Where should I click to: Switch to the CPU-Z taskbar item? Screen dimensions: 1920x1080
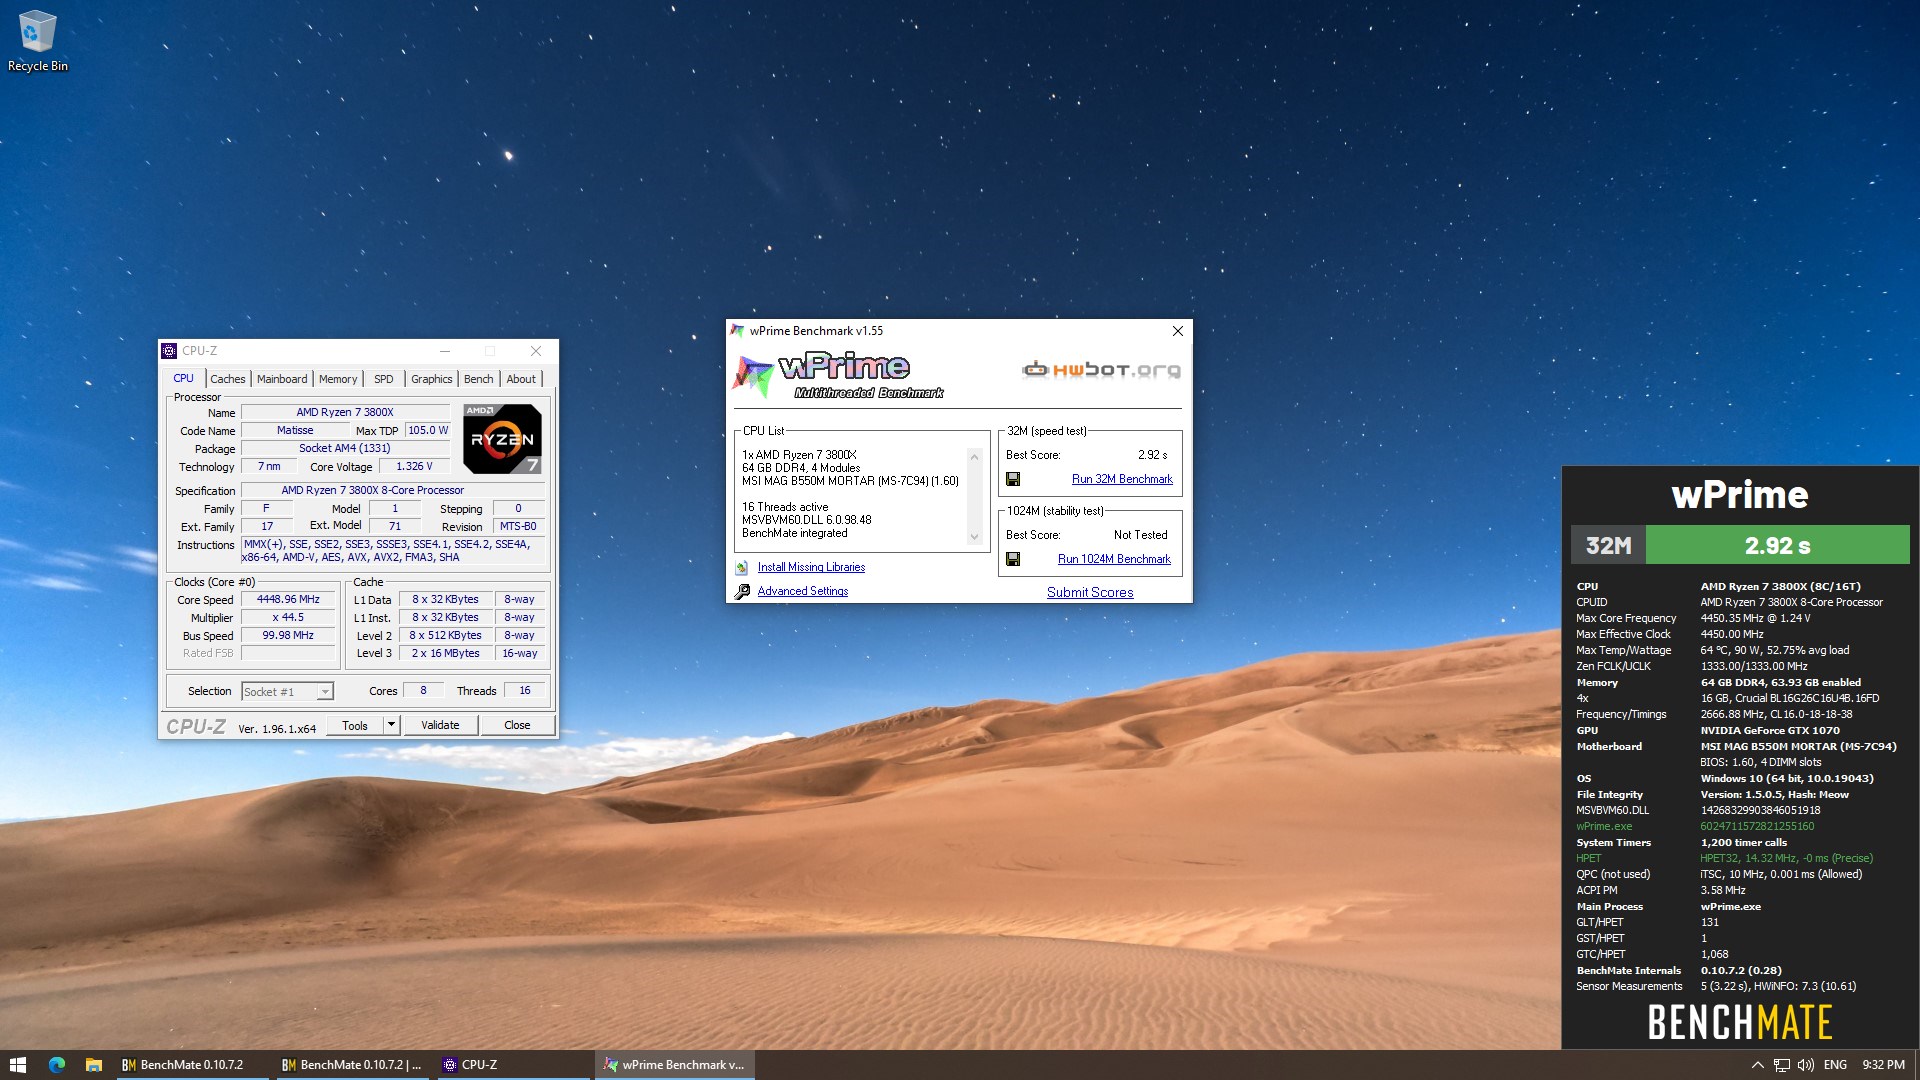[514, 1065]
